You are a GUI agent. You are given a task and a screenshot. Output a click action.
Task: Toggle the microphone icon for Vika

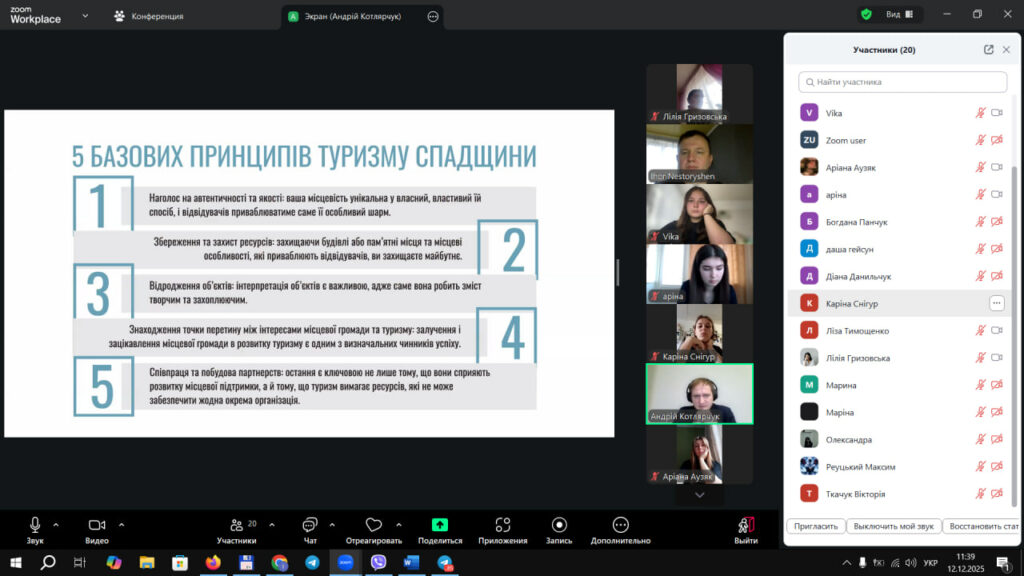[x=981, y=113]
